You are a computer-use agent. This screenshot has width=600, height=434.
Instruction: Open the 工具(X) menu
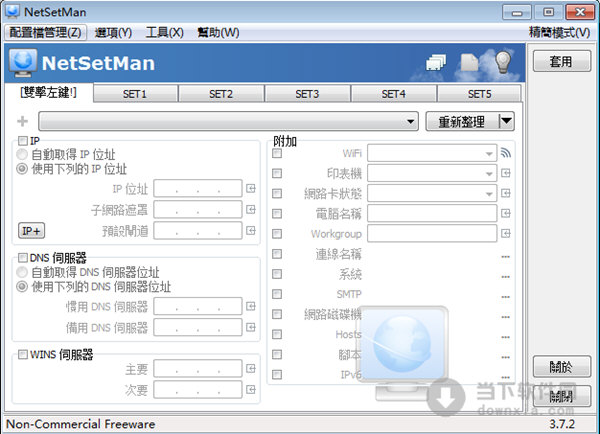pyautogui.click(x=165, y=33)
